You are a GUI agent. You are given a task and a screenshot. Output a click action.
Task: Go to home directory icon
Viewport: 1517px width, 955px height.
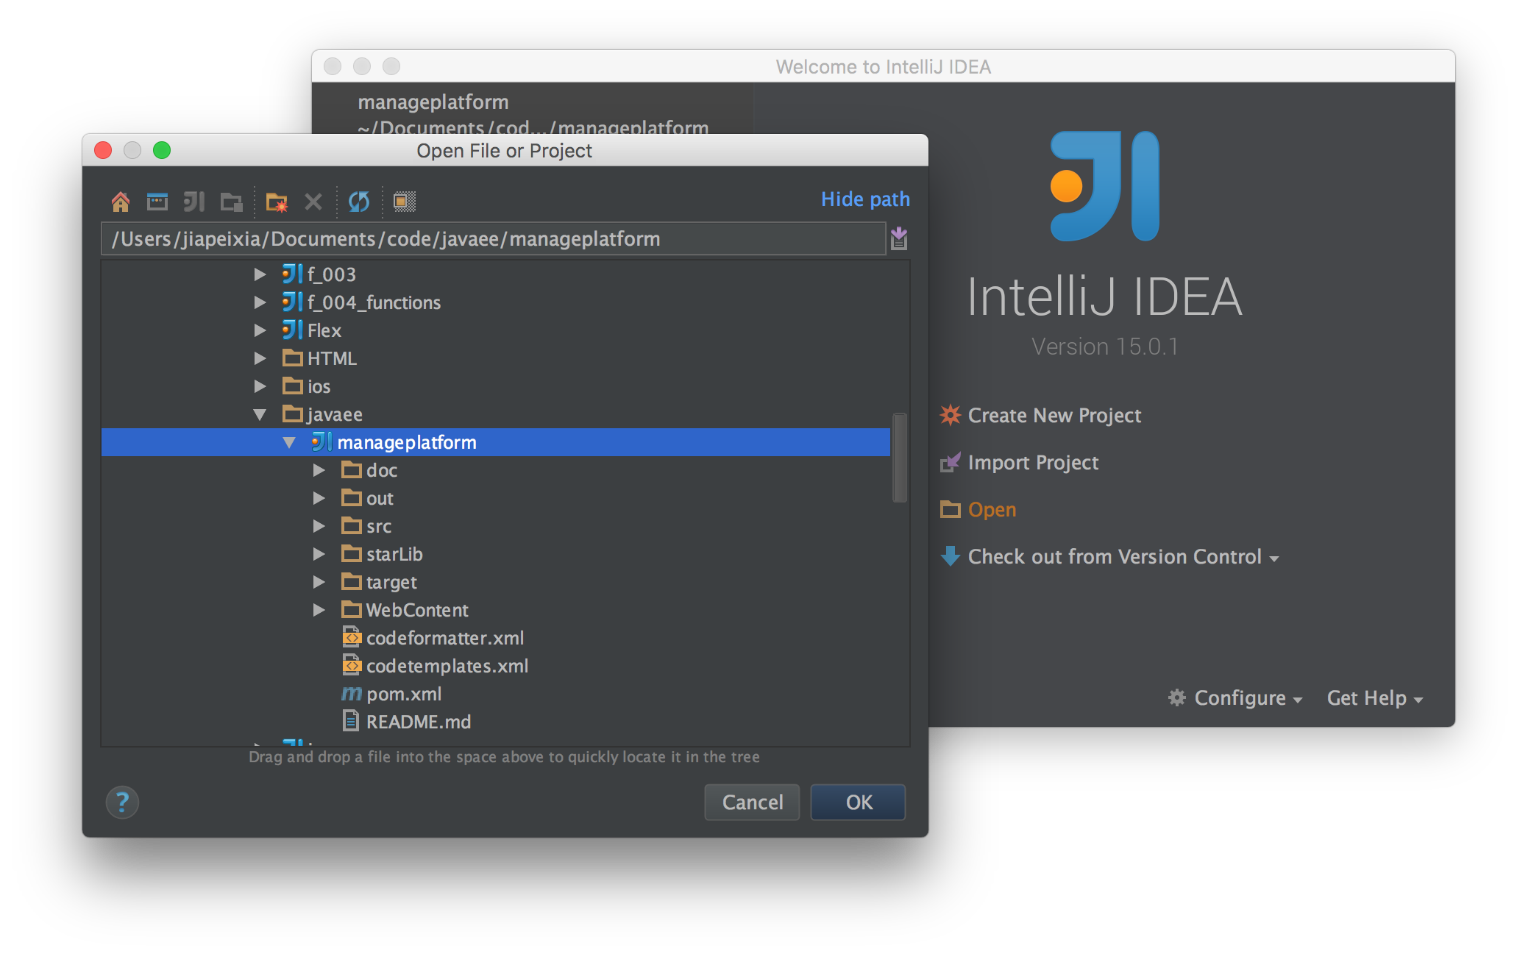click(x=120, y=202)
